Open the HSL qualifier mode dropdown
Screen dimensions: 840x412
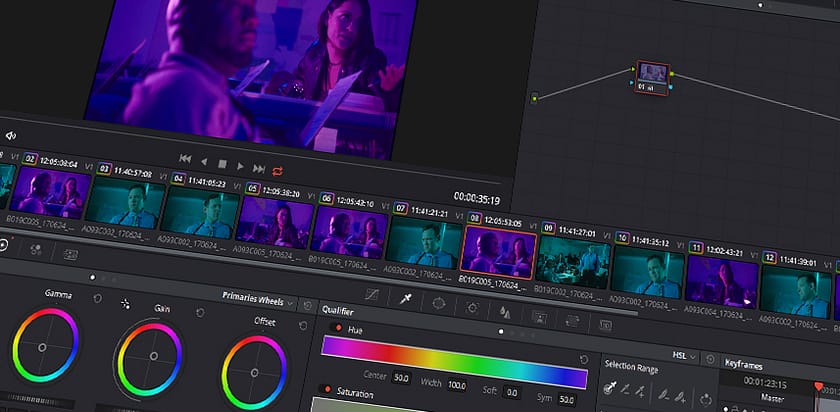684,355
